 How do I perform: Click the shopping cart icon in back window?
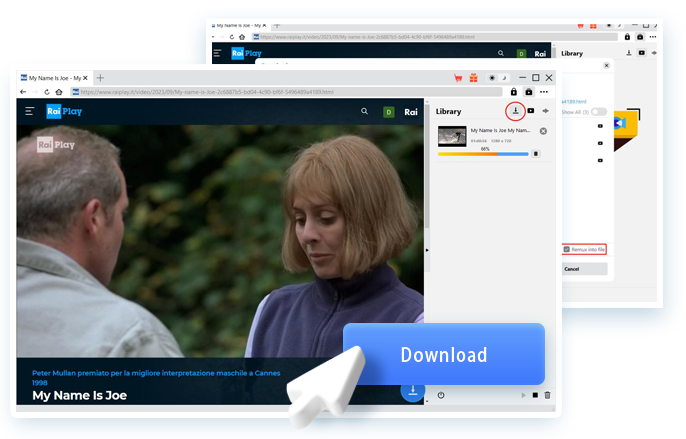(580, 26)
